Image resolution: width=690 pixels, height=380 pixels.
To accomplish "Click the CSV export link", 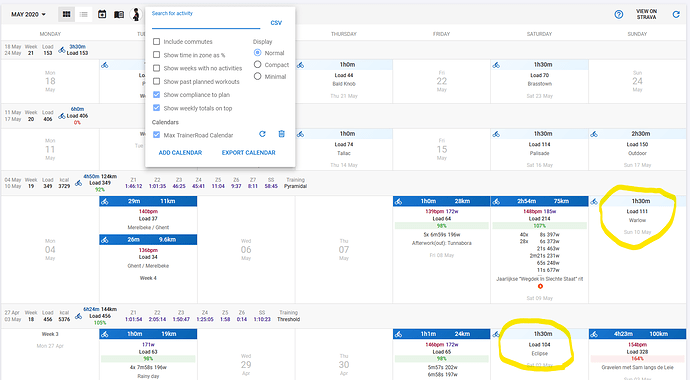I will point(276,23).
